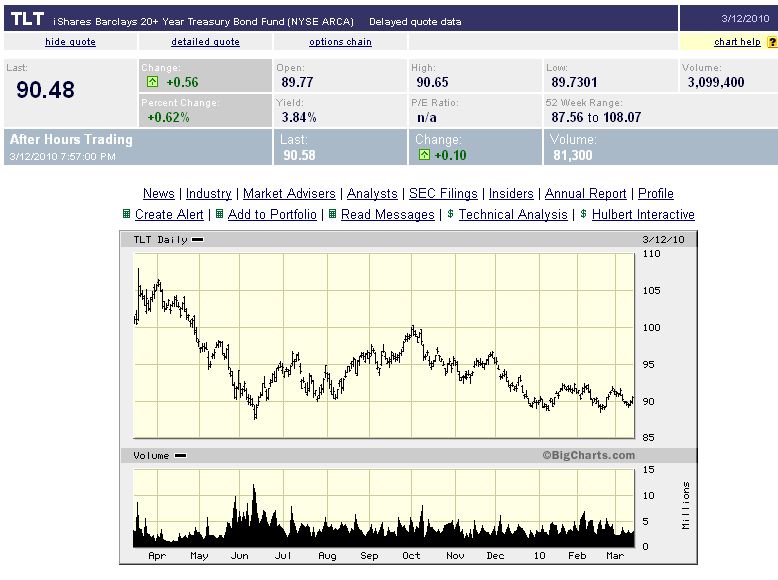Click the yellow question mark chart help icon
Viewport: 778px width, 580px height.
click(773, 42)
